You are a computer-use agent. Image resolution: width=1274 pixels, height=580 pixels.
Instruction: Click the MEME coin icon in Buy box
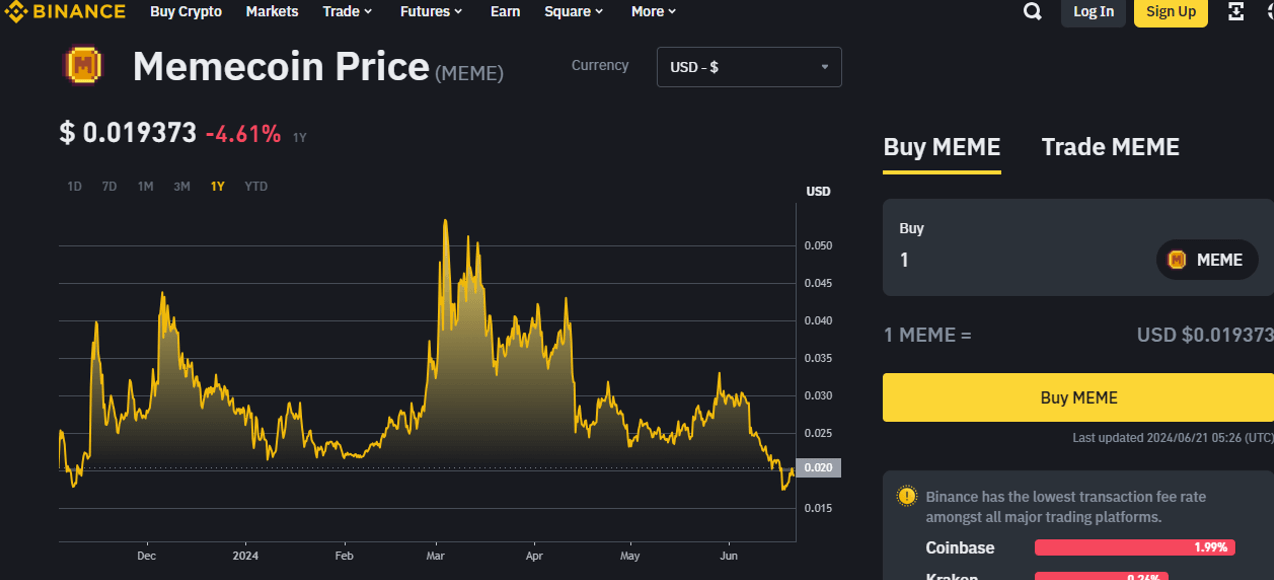tap(1177, 260)
